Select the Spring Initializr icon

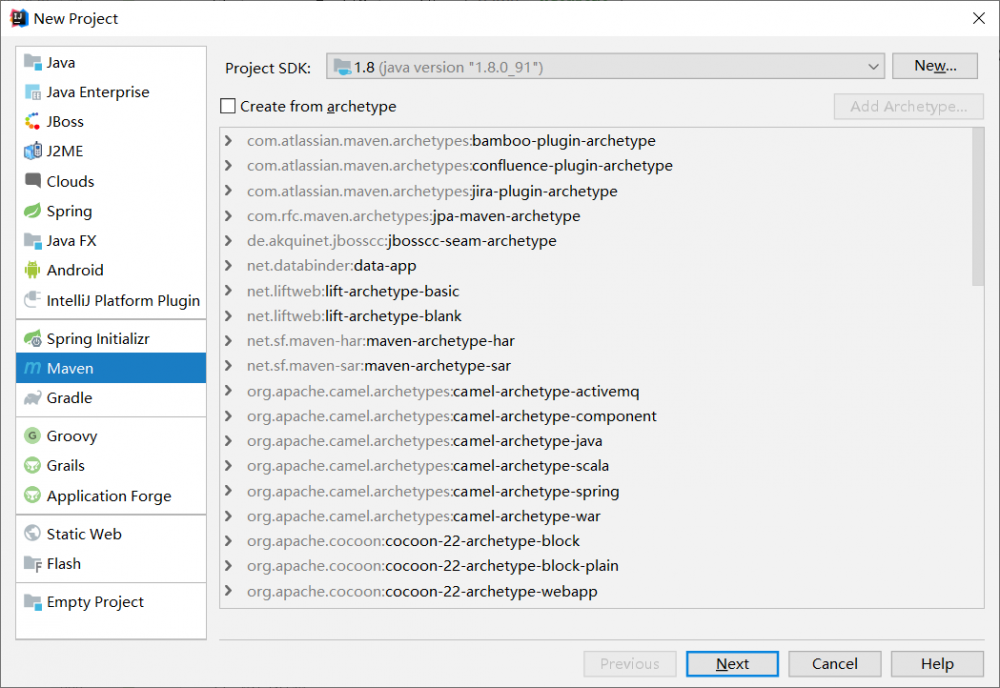[x=33, y=339]
